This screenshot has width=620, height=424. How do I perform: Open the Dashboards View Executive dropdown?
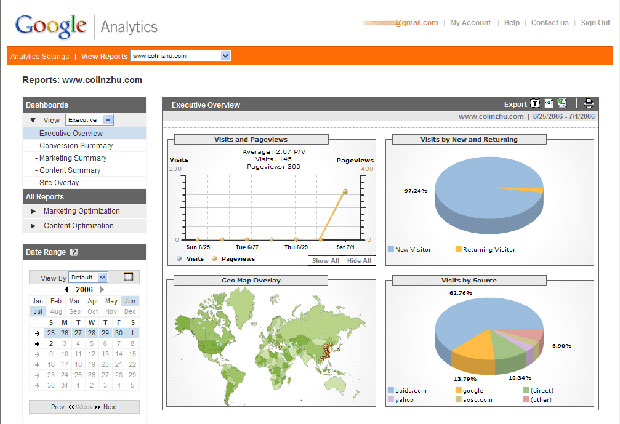point(90,120)
